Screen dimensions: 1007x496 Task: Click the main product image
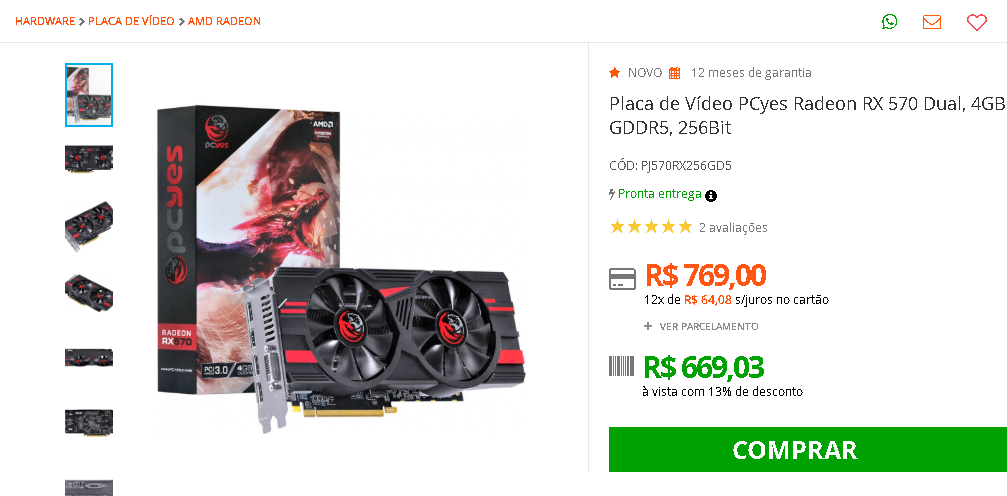pos(341,270)
